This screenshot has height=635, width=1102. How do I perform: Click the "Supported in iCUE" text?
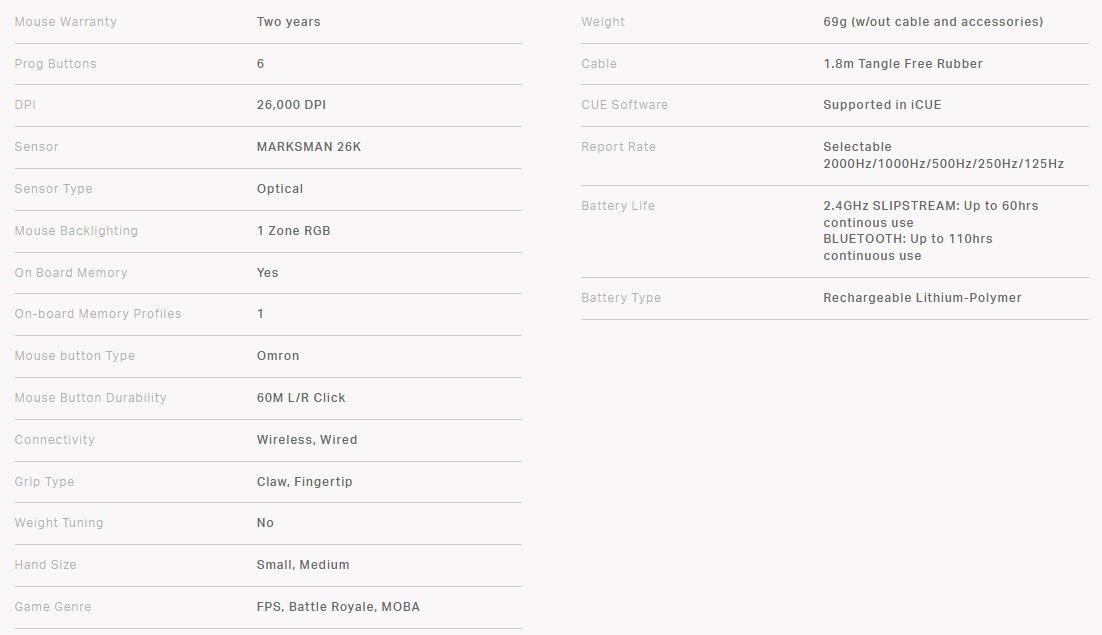tap(882, 105)
